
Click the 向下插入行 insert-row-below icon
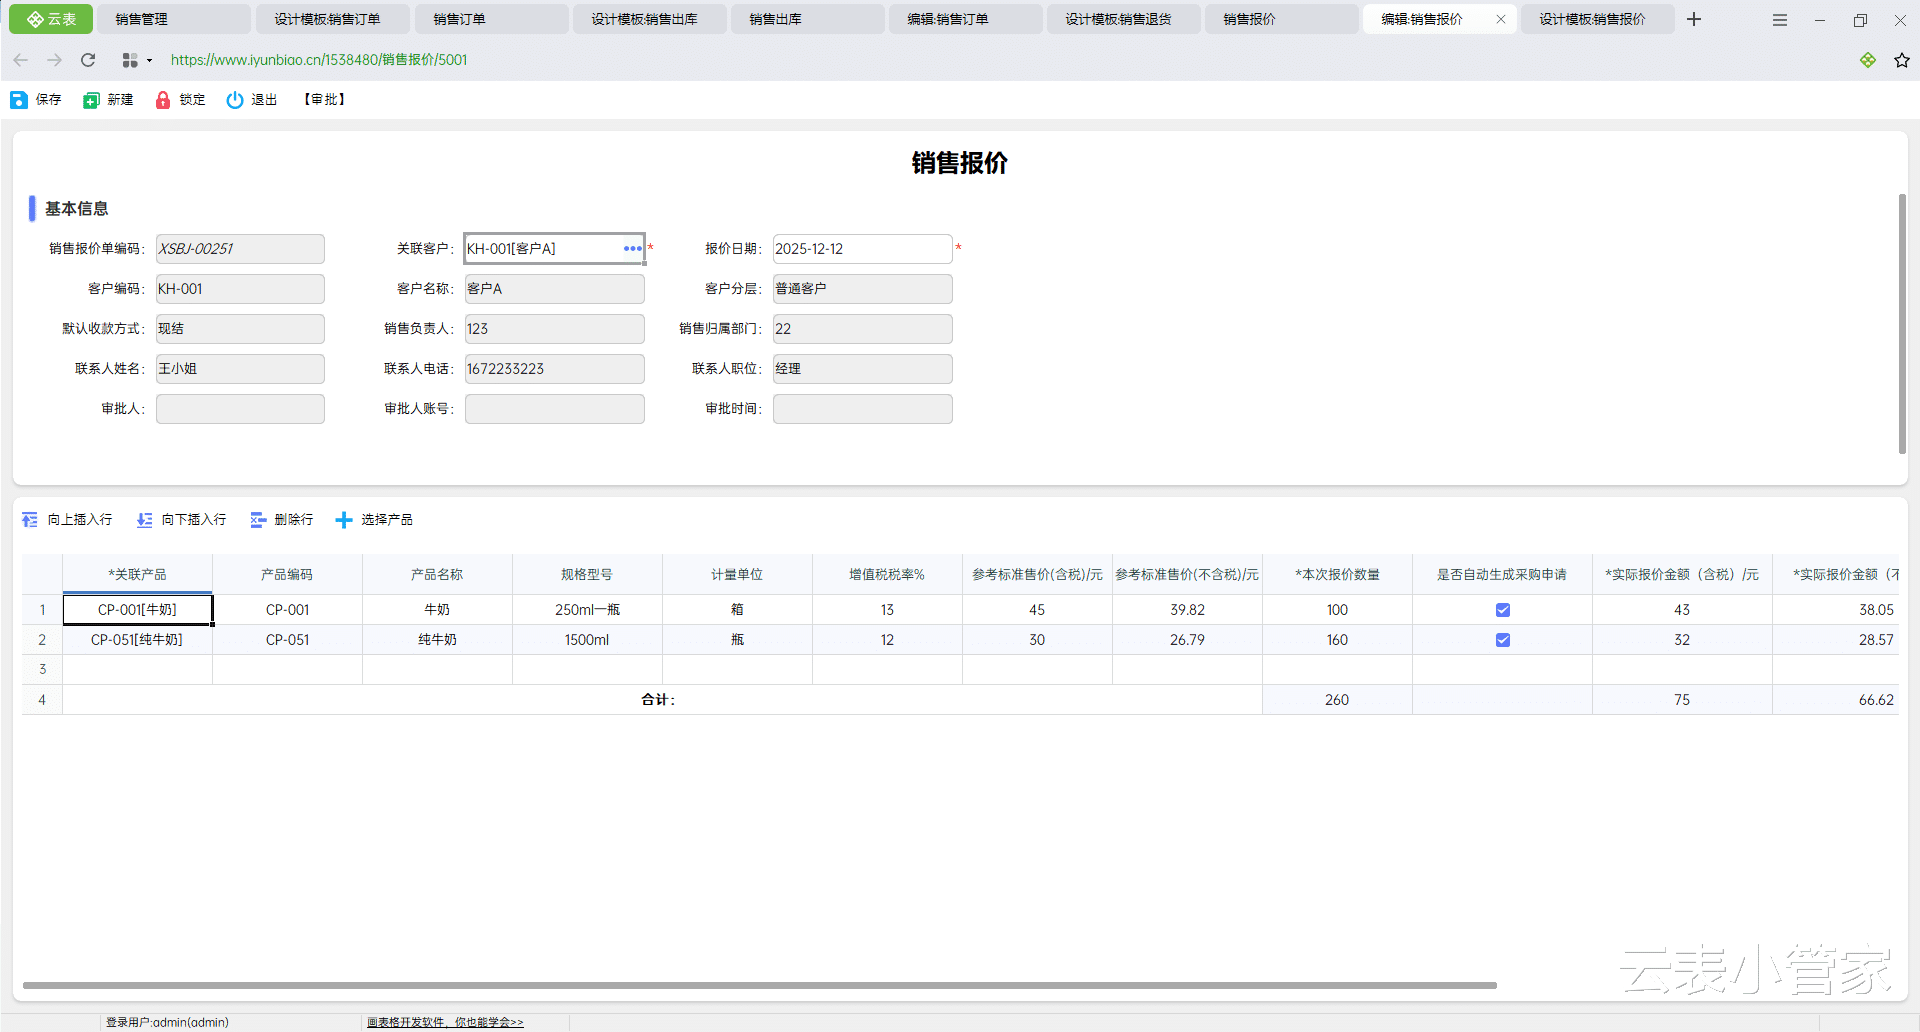coord(145,520)
